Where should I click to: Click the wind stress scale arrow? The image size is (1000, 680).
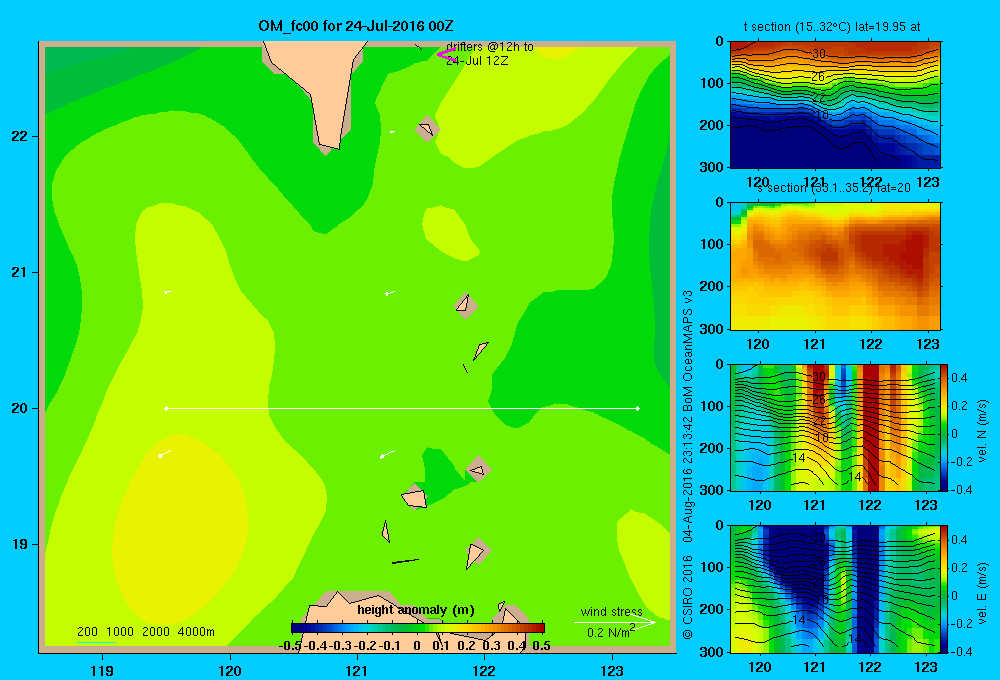coord(614,622)
